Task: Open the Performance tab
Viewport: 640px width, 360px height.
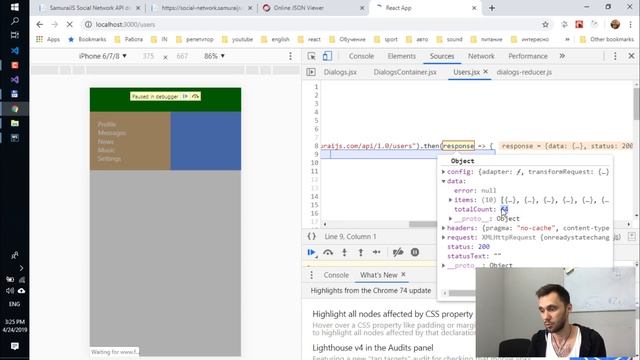Action: (x=528, y=56)
